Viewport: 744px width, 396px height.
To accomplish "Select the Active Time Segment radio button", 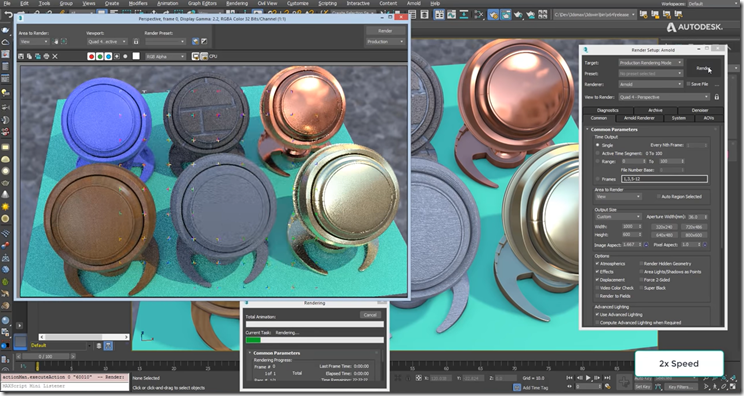I will (x=597, y=153).
